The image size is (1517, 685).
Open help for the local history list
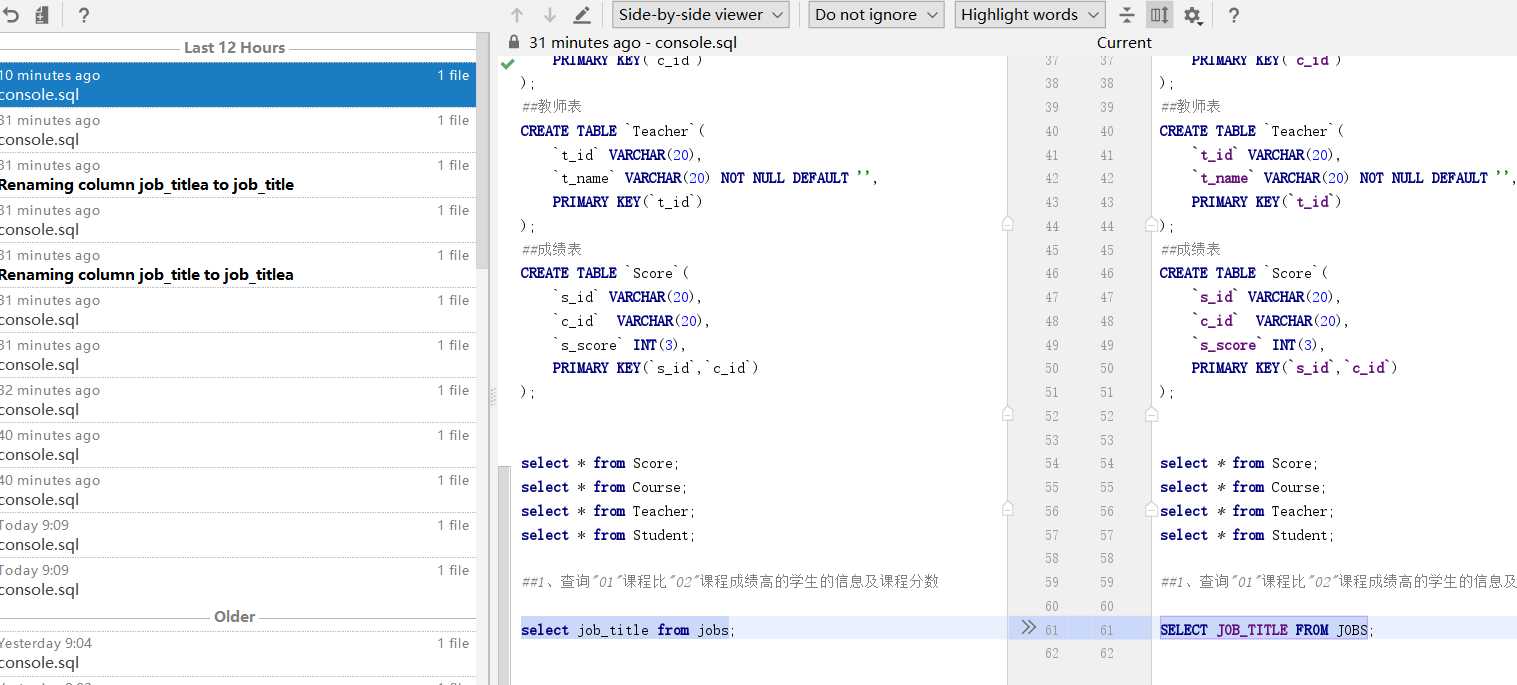84,15
